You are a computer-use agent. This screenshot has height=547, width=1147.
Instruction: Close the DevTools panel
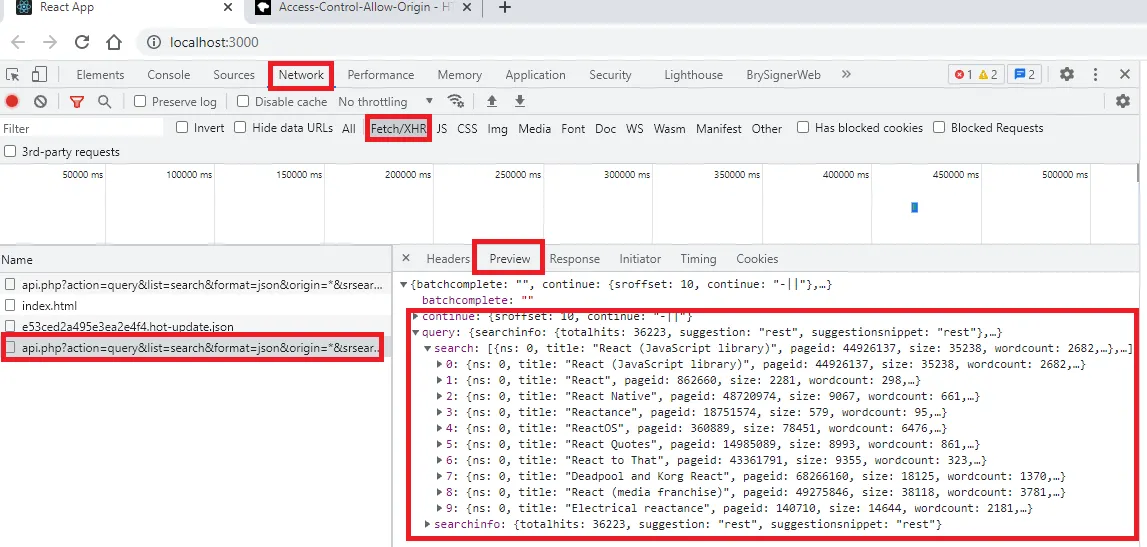point(1126,75)
